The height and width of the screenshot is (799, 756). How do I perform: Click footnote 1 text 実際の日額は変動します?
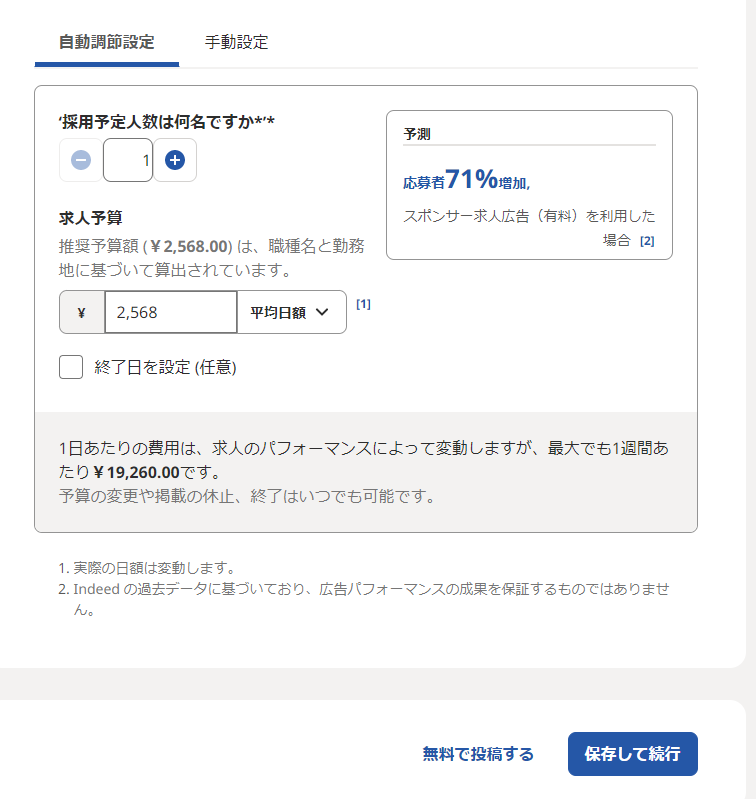[x=154, y=568]
